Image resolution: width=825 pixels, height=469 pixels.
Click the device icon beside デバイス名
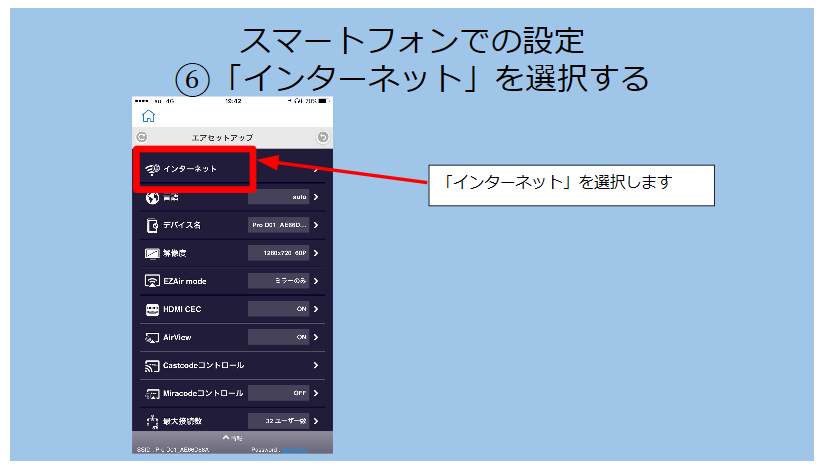point(152,226)
